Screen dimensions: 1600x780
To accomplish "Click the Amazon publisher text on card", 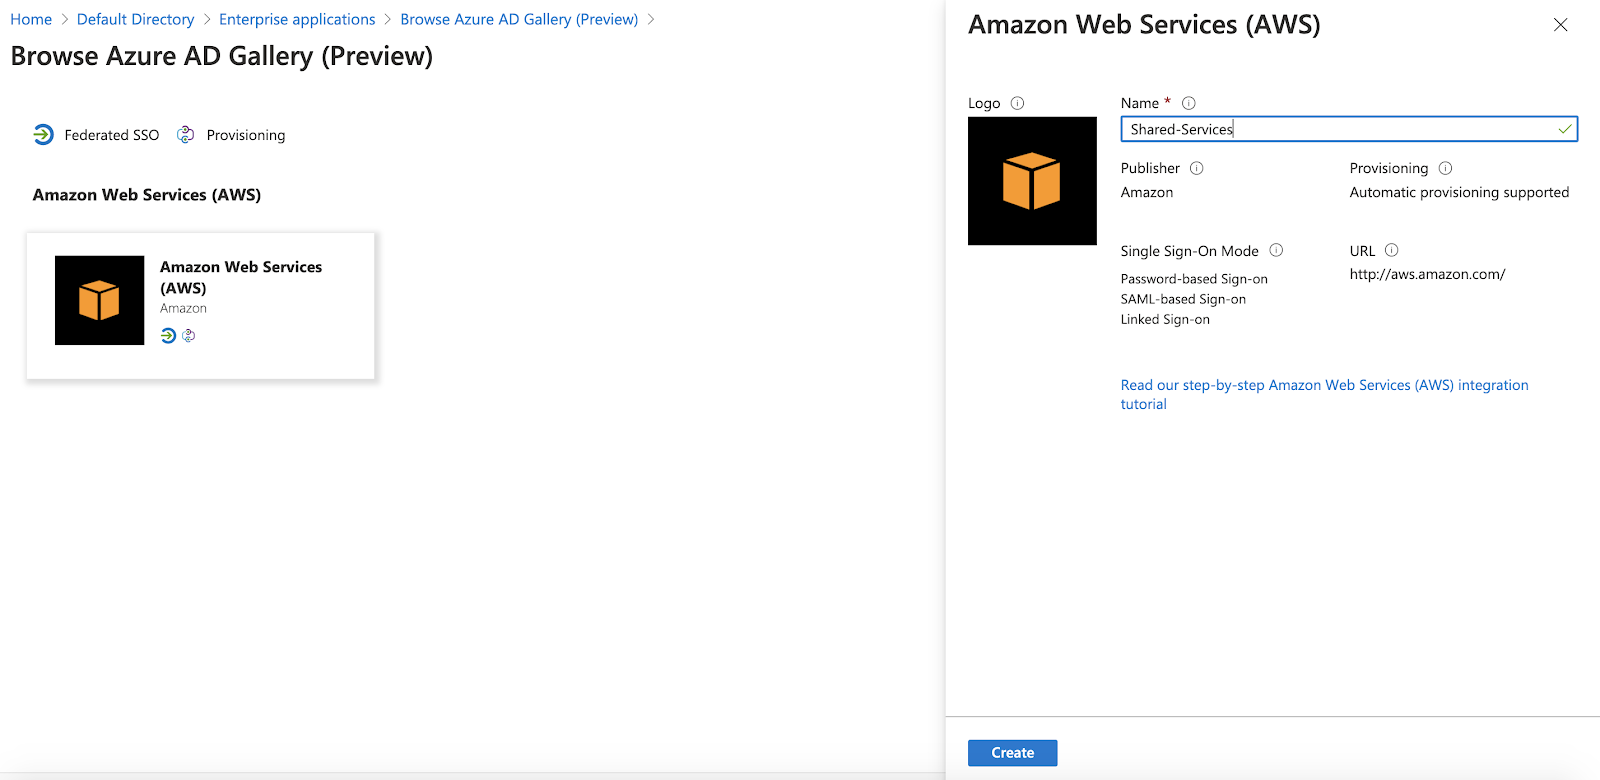I will coord(183,308).
